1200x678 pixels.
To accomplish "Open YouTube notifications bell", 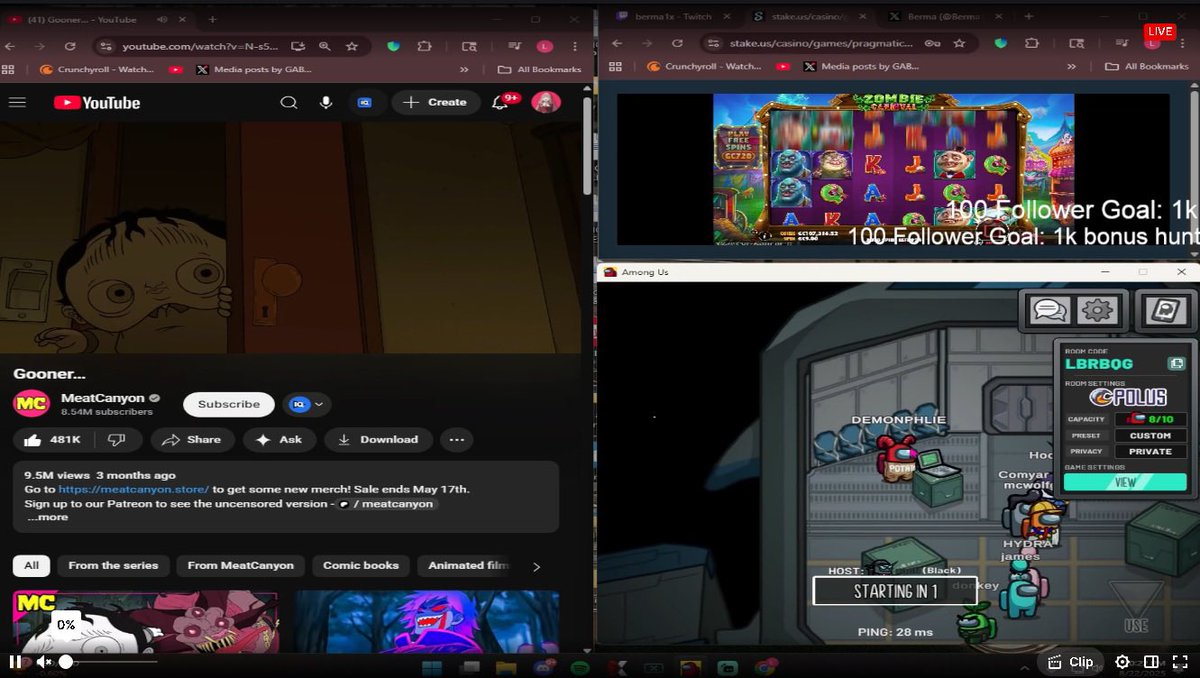I will [x=501, y=102].
